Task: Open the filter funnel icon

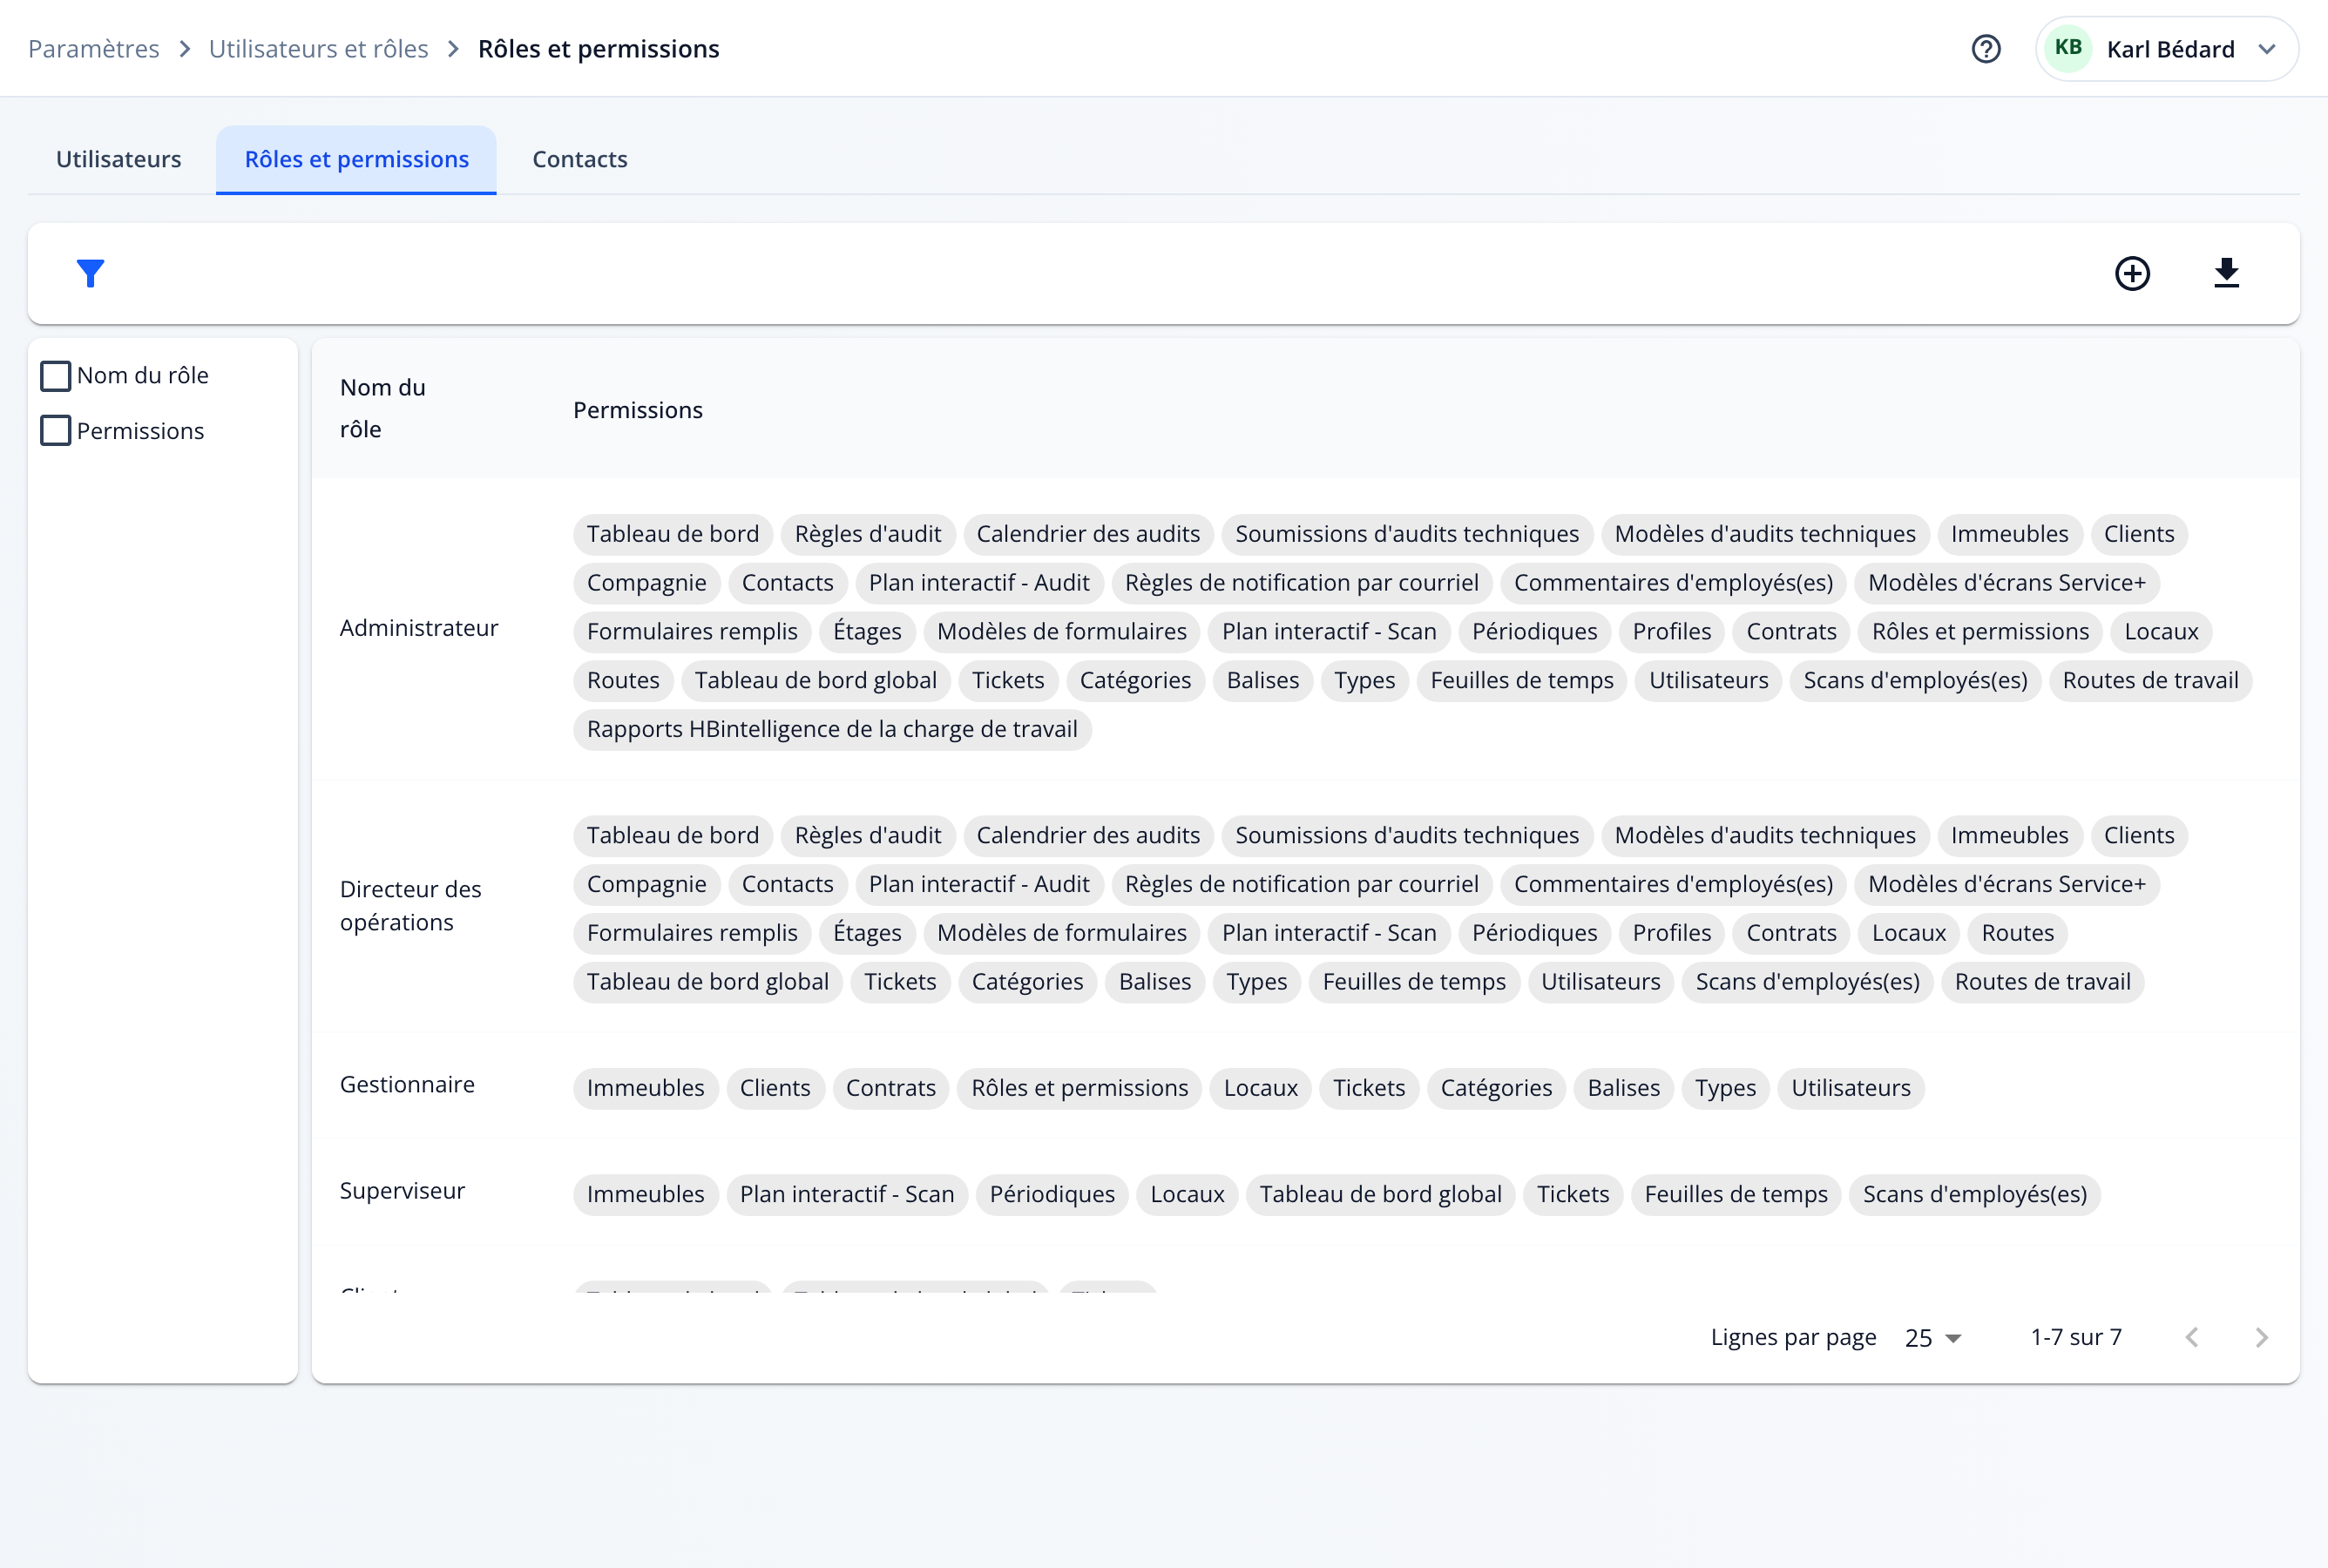Action: tap(90, 273)
